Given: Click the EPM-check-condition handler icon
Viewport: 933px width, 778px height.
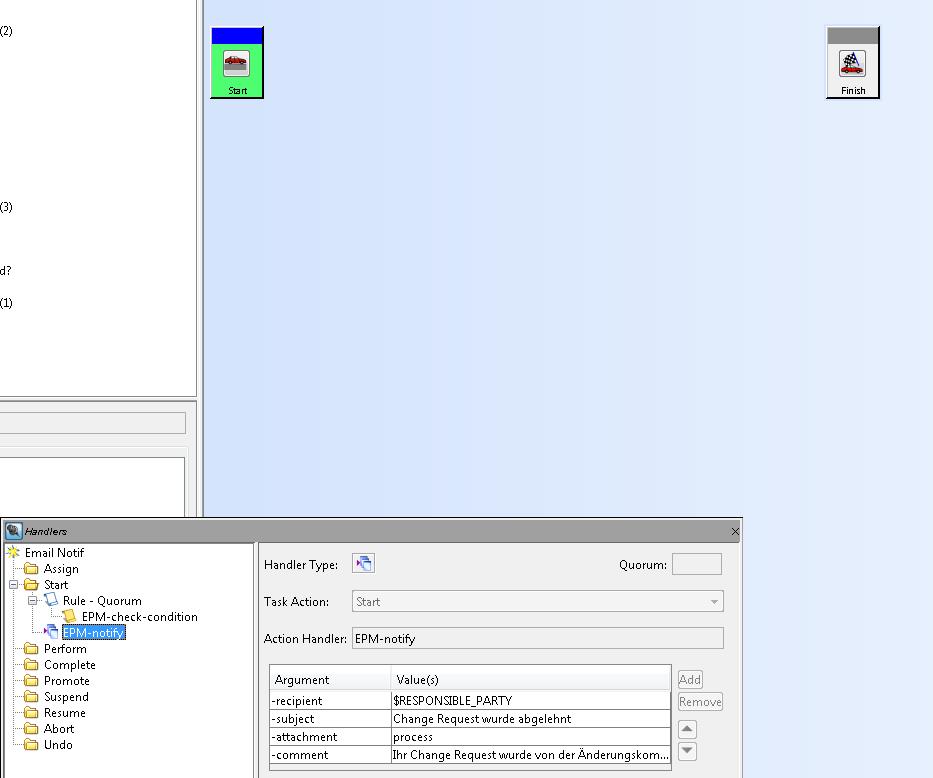Looking at the screenshot, I should (x=70, y=616).
